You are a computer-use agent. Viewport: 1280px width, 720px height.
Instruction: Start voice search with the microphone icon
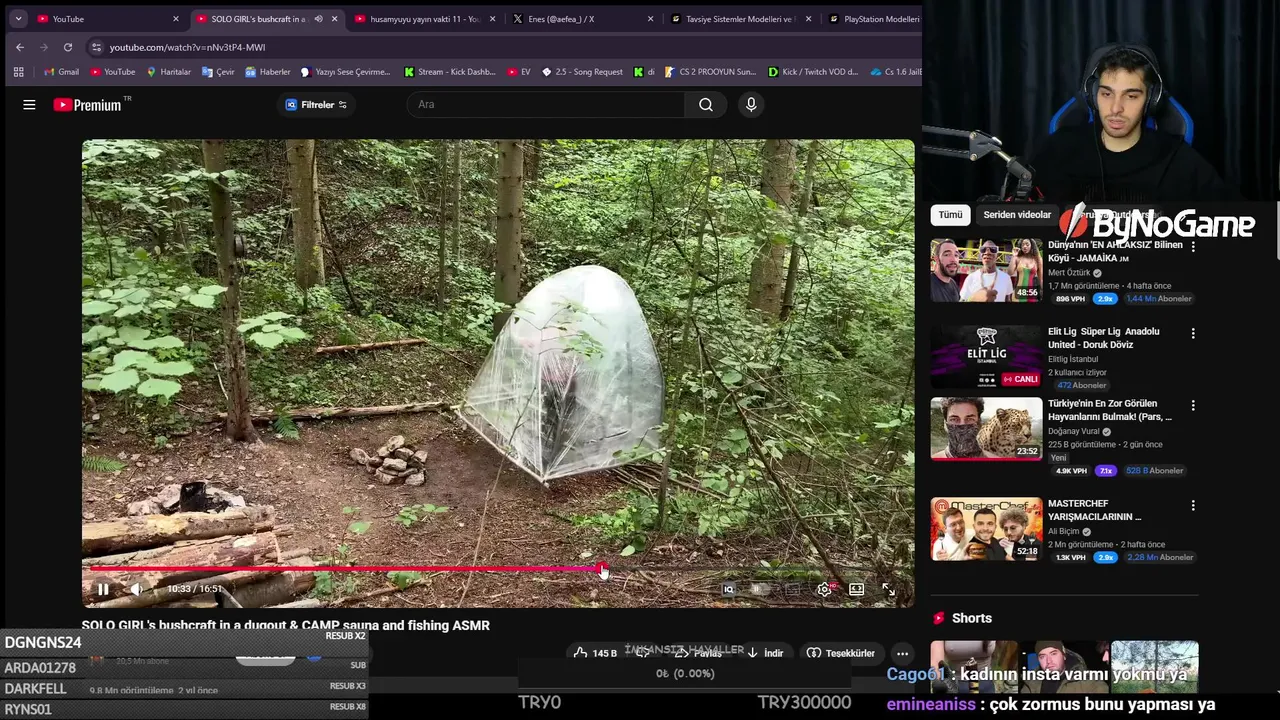pyautogui.click(x=751, y=104)
